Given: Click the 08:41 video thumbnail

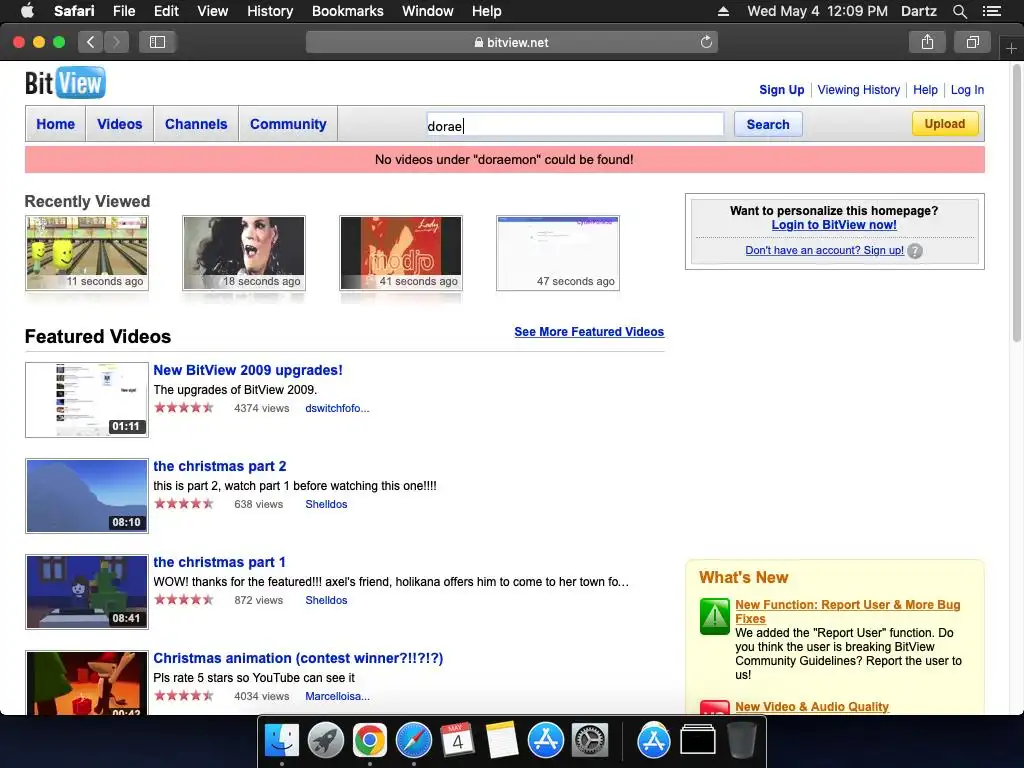Looking at the screenshot, I should pos(87,592).
